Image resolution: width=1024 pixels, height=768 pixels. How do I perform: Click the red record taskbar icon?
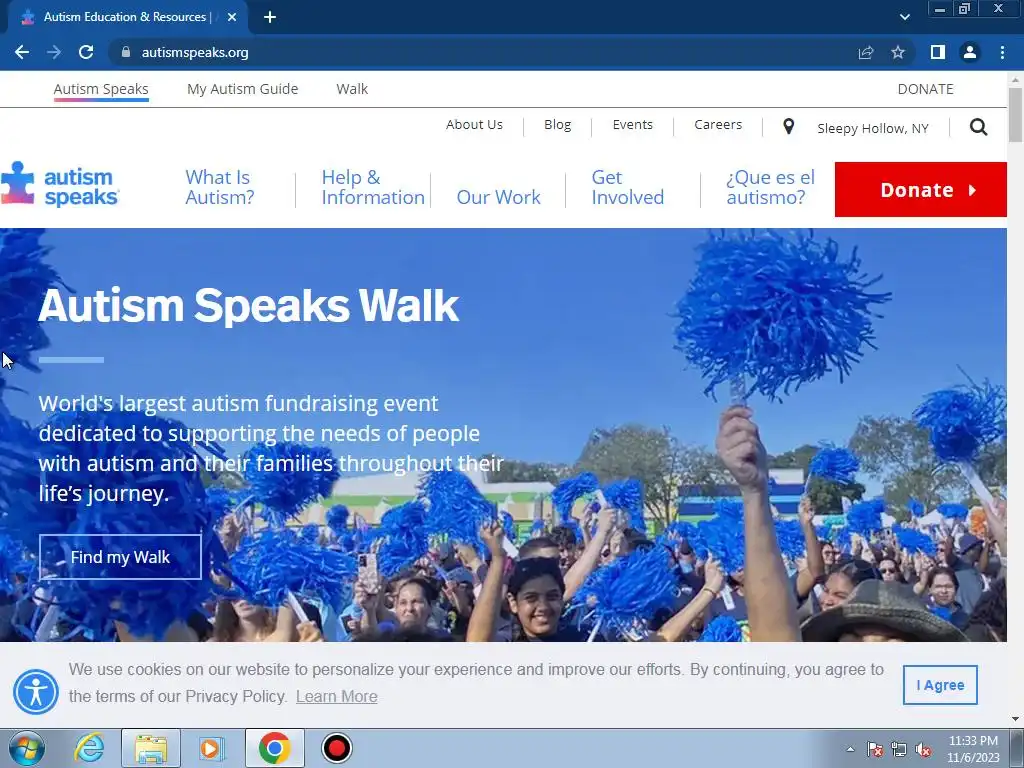click(x=337, y=748)
